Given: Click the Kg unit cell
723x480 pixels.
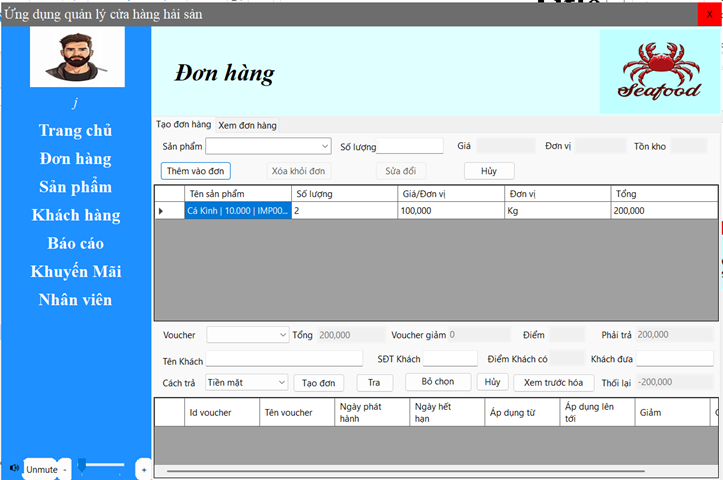Looking at the screenshot, I should (x=557, y=211).
